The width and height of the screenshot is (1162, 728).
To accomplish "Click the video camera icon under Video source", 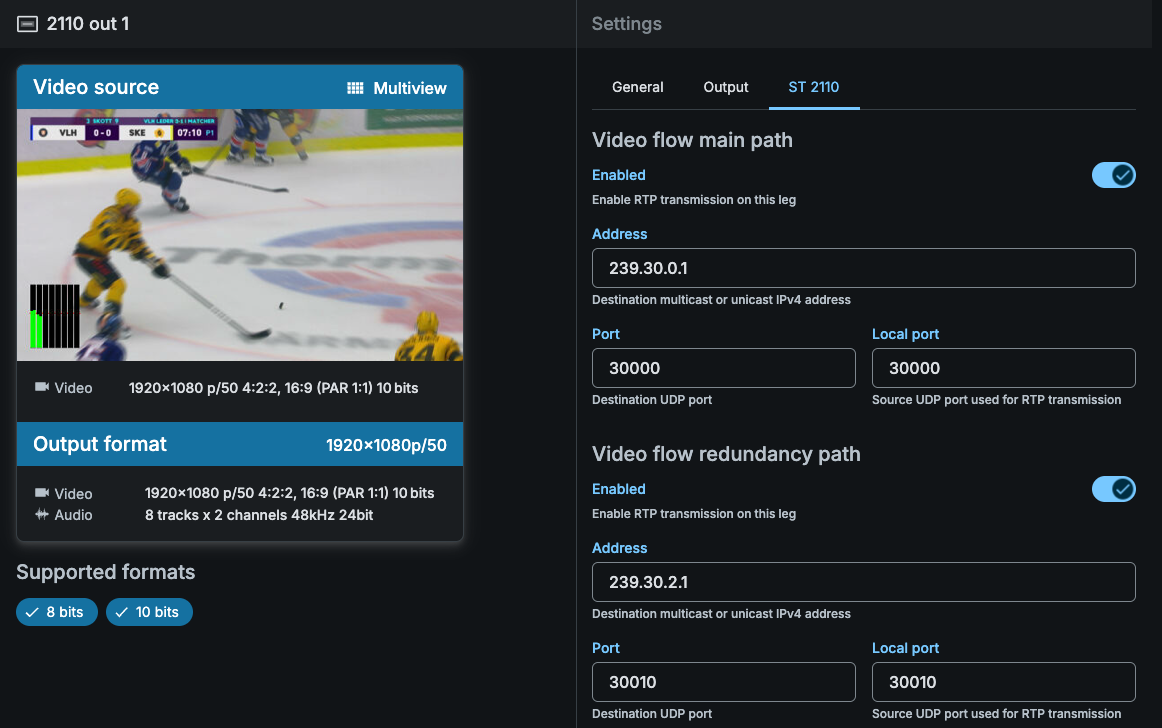I will point(42,387).
